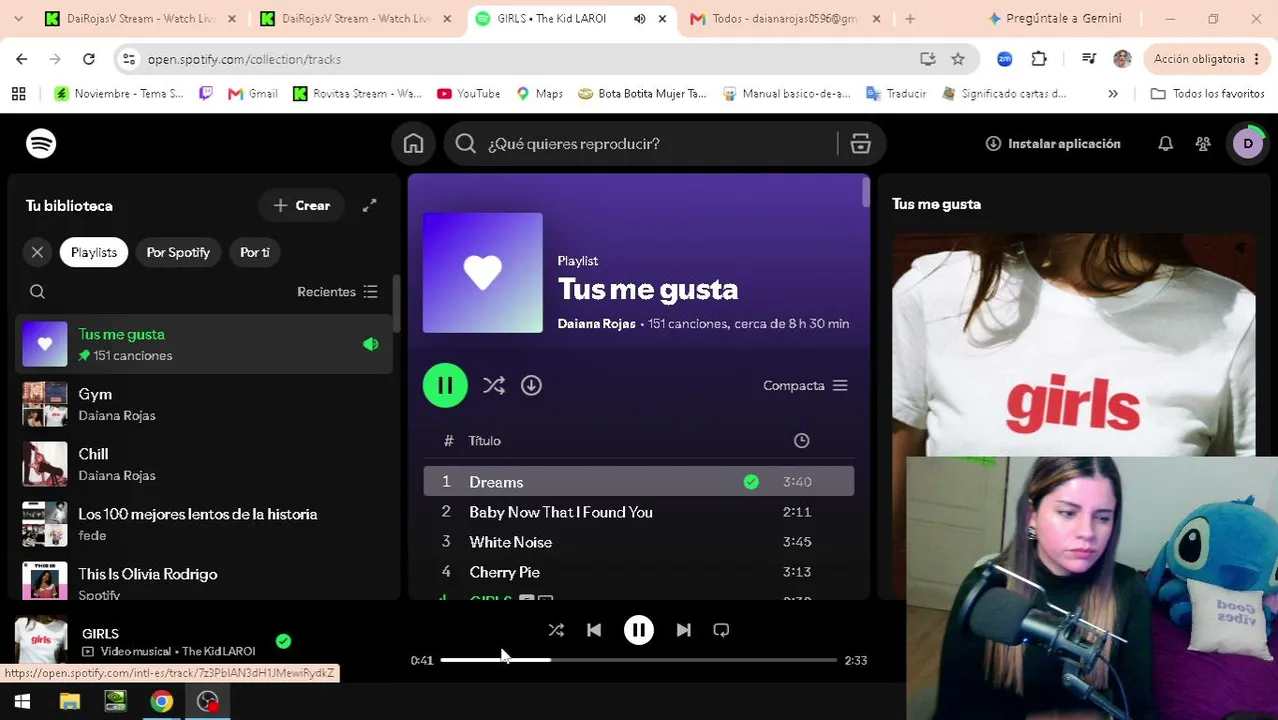Open The Kid LAROI artist link

[x=218, y=652]
